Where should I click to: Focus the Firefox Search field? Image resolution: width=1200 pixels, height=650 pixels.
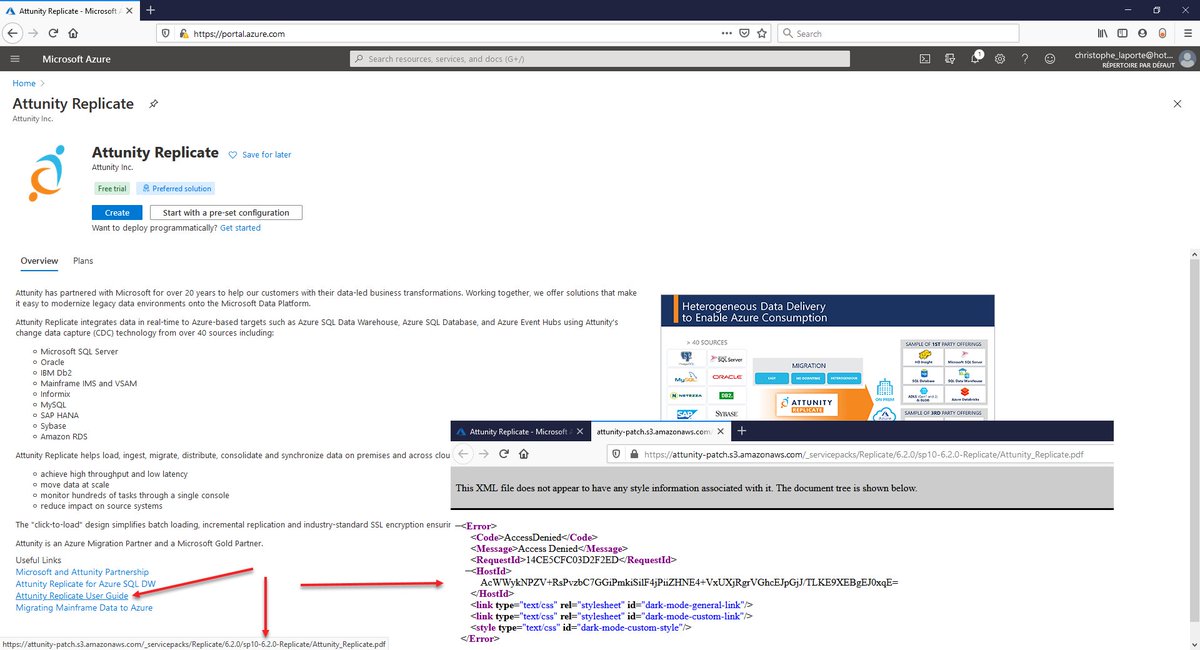(900, 33)
